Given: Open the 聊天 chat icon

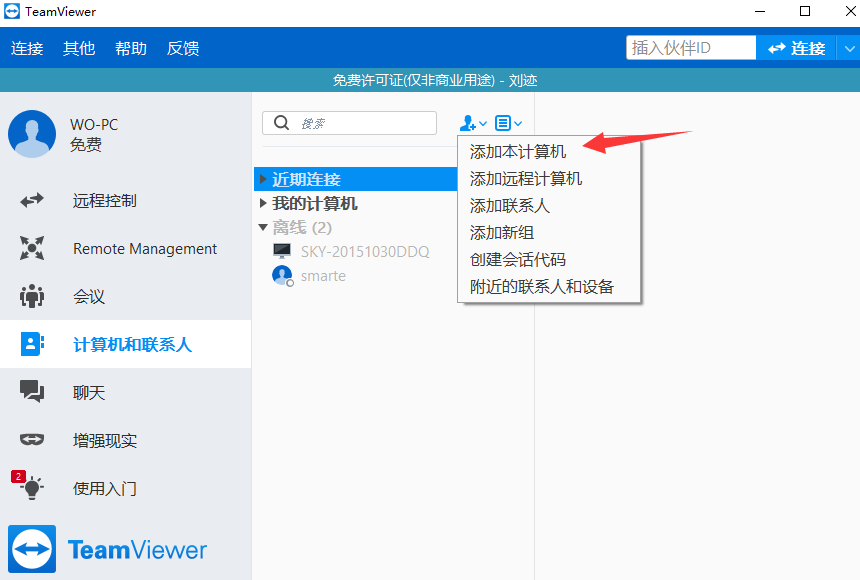Looking at the screenshot, I should click(32, 392).
